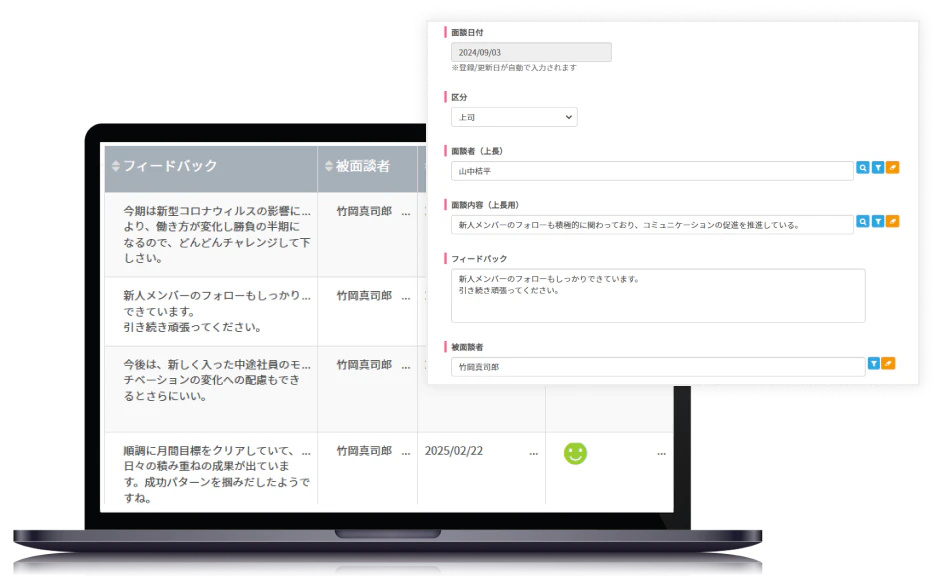Viewport: 940px width, 577px height.
Task: Click 竹岡真司郎 in the 順調に月間目標 row
Action: (364, 450)
